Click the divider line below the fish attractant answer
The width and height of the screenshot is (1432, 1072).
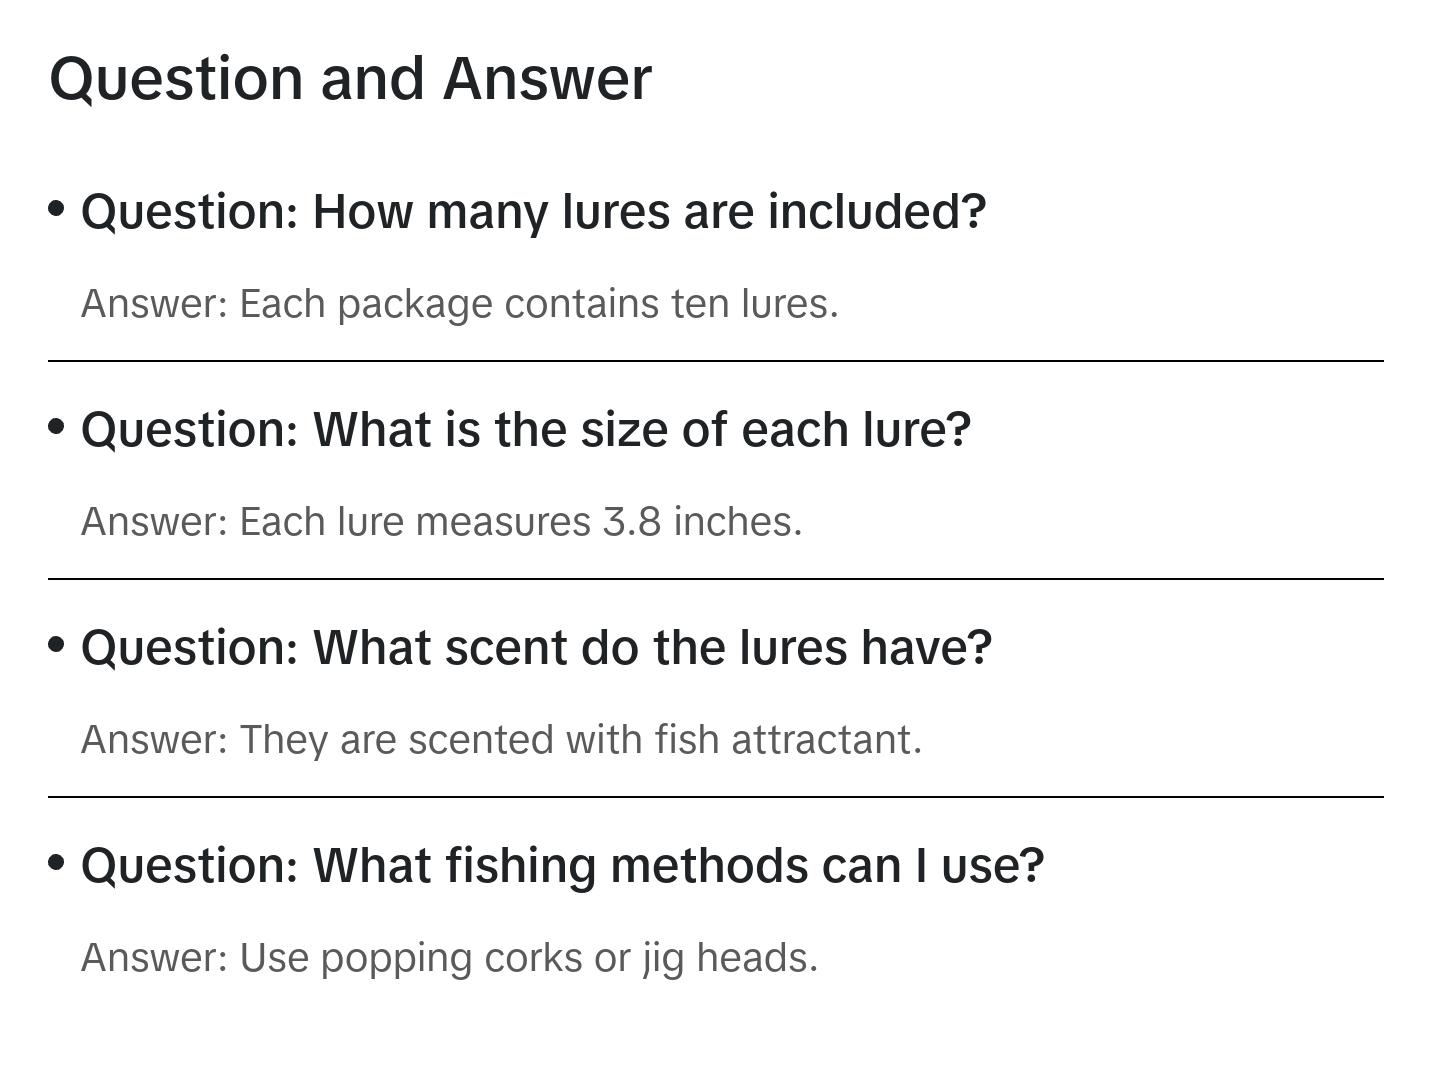(x=716, y=797)
